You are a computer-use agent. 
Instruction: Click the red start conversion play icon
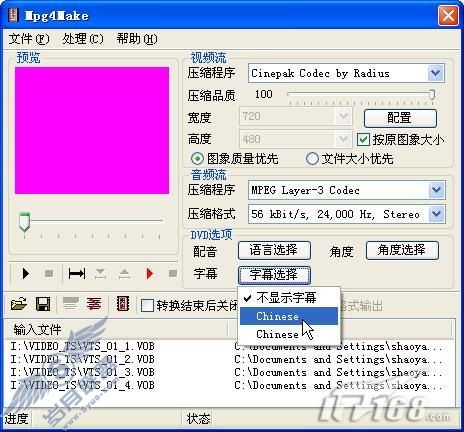coord(149,274)
